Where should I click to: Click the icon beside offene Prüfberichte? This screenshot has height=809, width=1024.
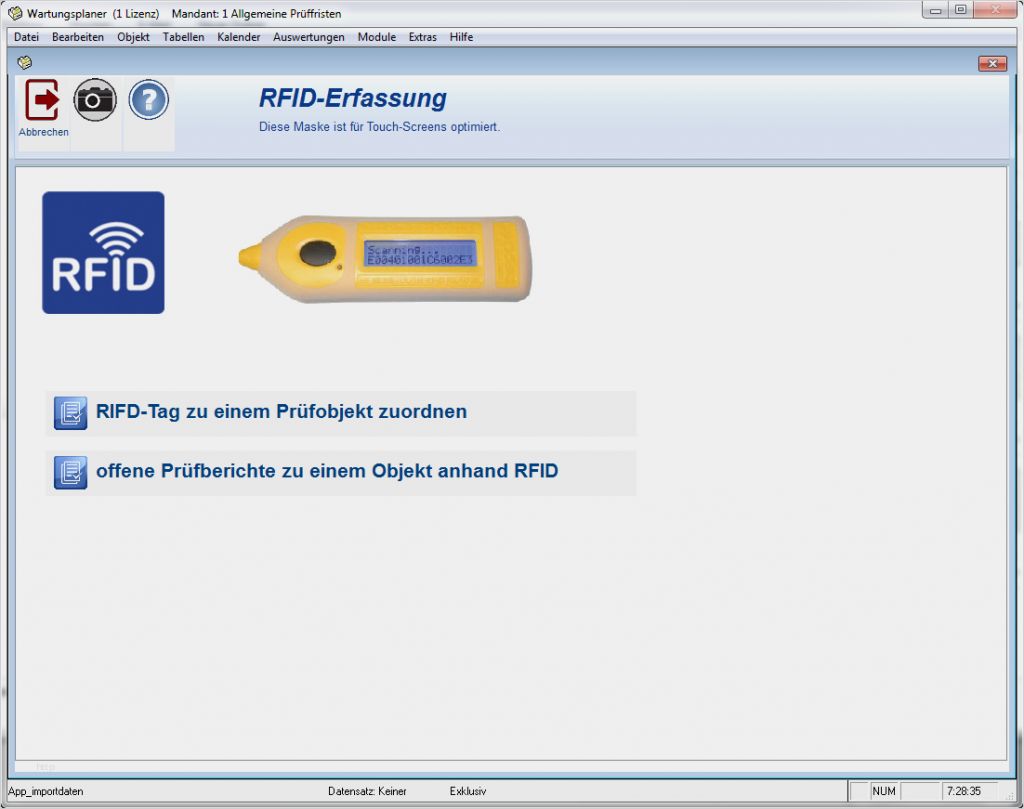tap(71, 472)
